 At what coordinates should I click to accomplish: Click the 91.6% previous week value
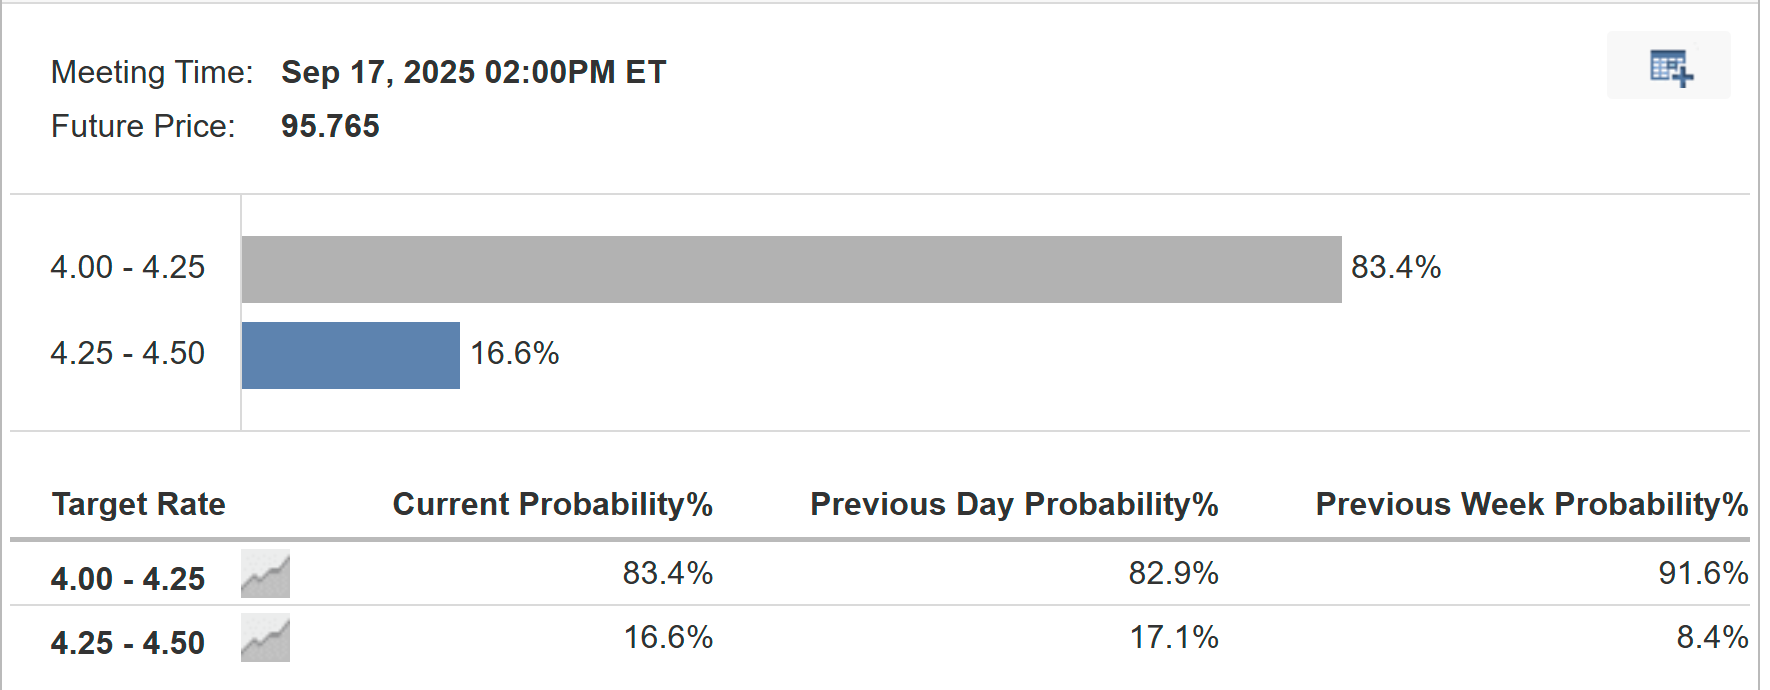(x=1702, y=573)
